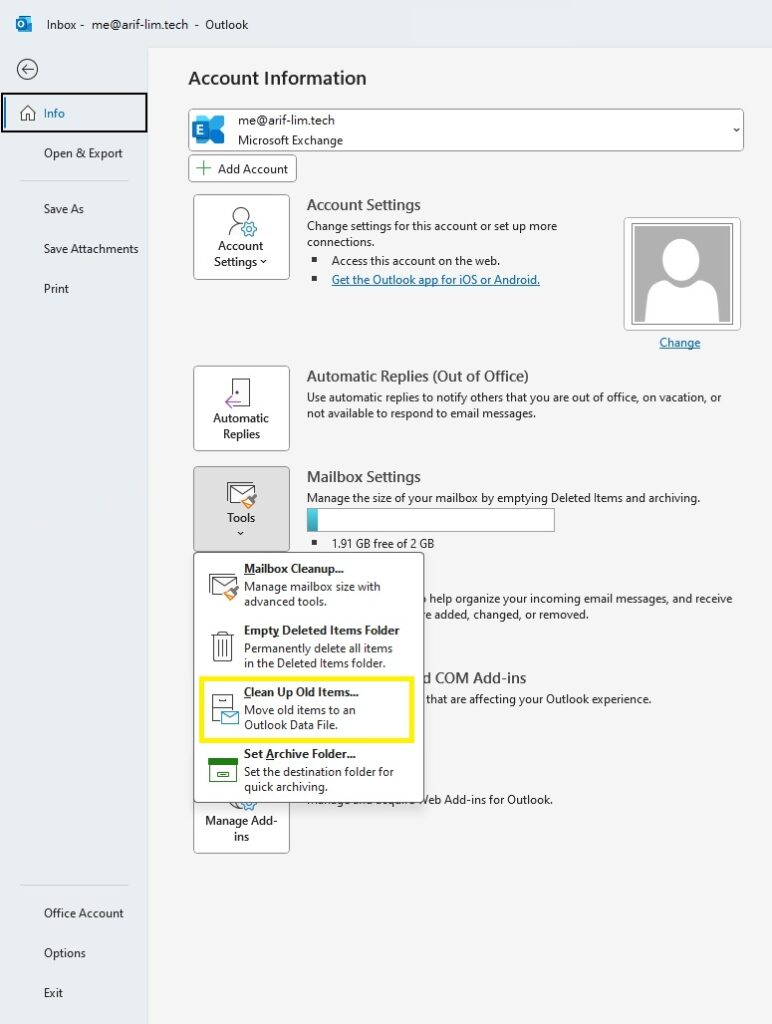This screenshot has width=772, height=1024.
Task: Click the Automatic Replies button
Action: [241, 408]
